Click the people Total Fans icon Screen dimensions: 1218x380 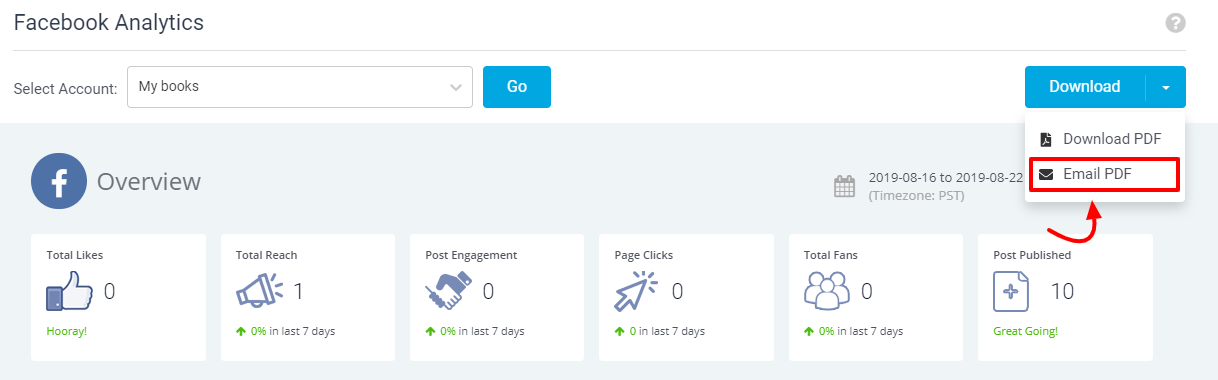(827, 292)
